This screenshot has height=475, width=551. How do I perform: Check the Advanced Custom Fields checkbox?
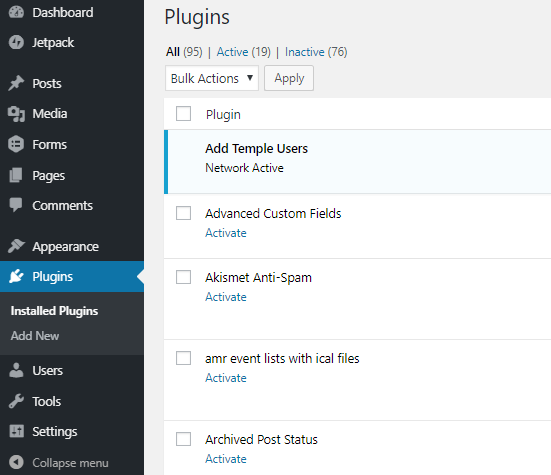[x=183, y=213]
